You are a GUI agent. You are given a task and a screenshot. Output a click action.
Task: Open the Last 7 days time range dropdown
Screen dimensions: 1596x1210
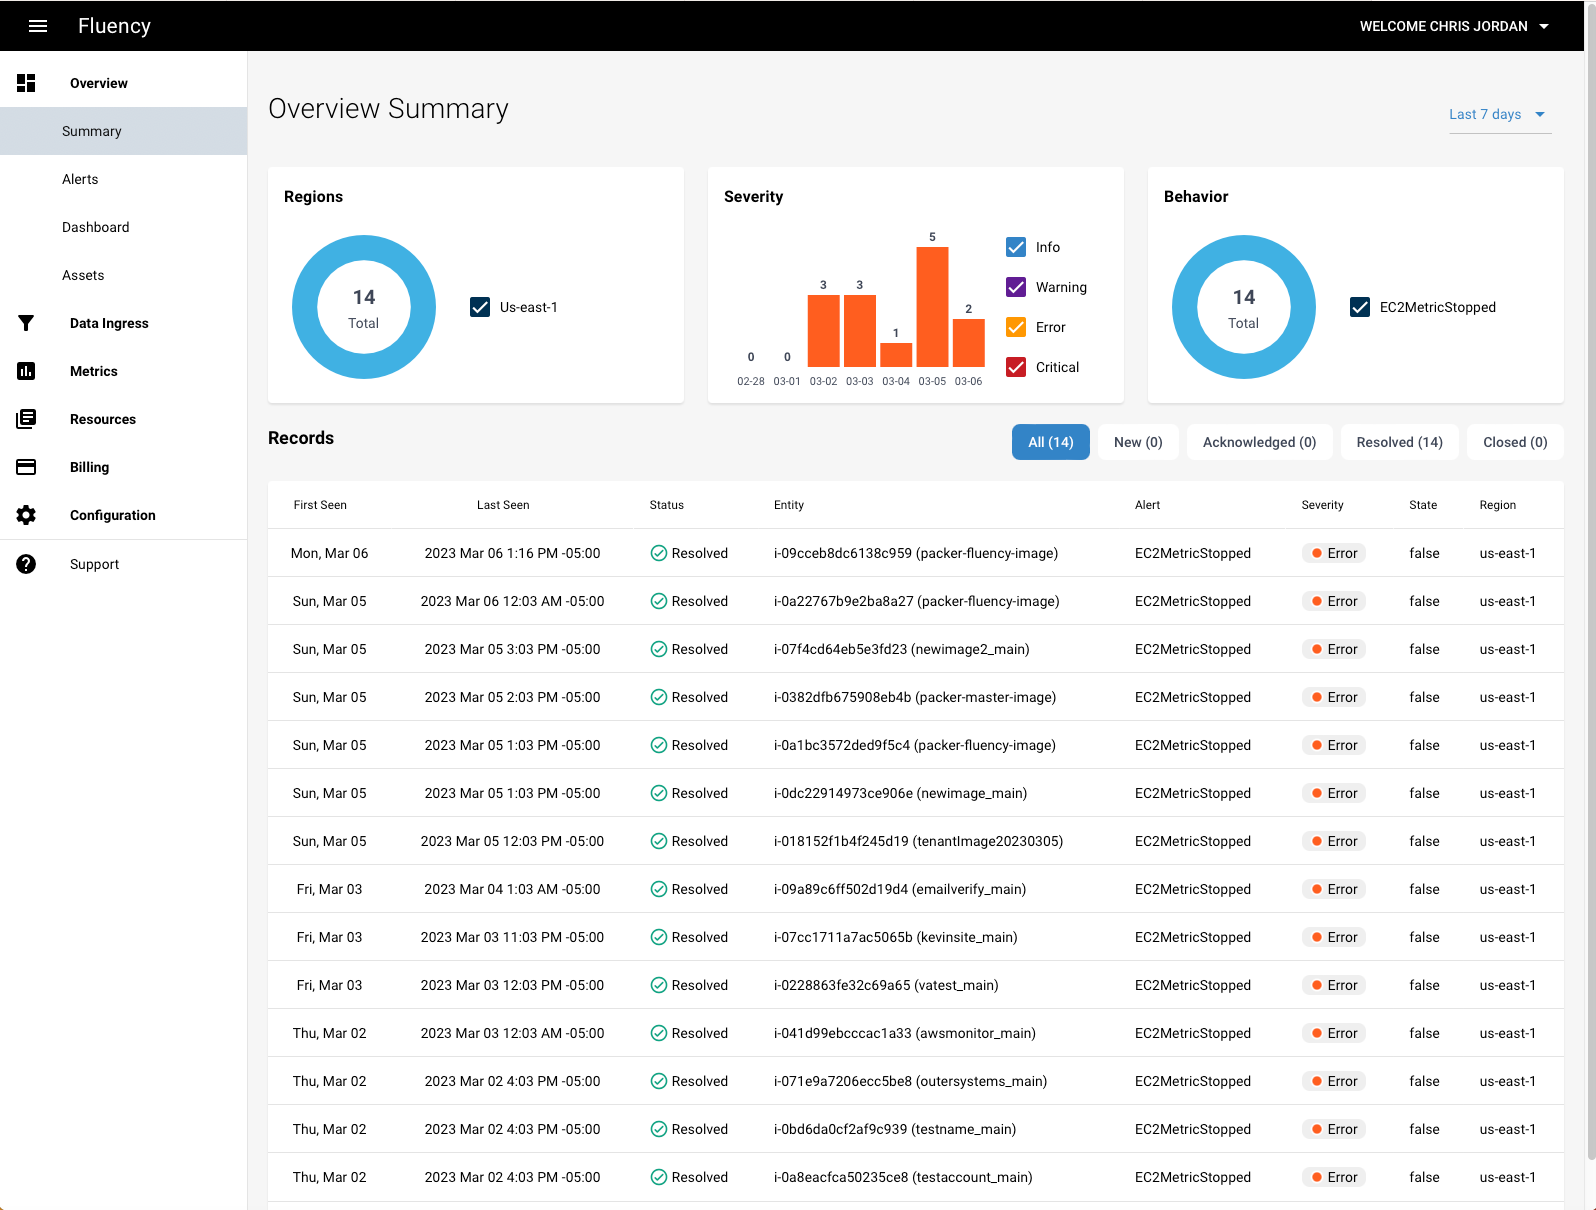(1499, 114)
